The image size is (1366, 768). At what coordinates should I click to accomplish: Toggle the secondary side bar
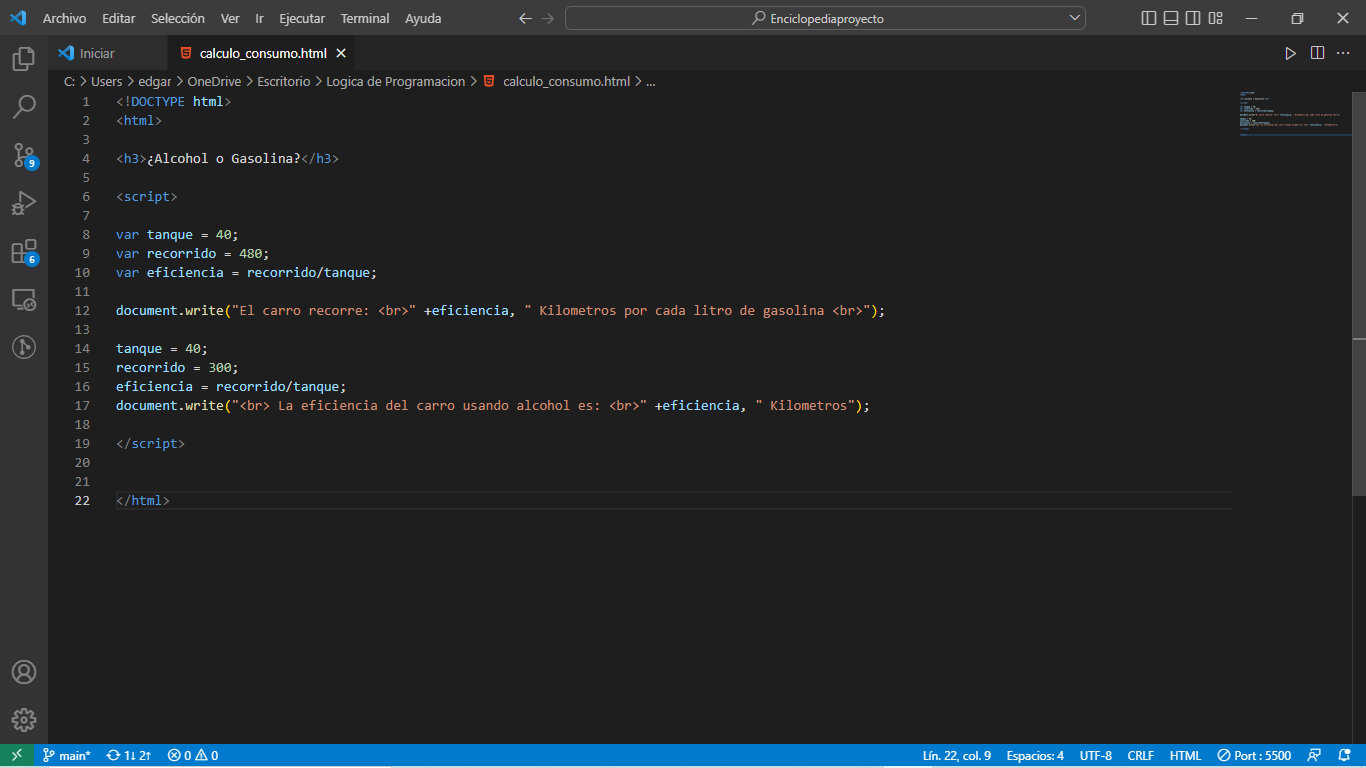(1193, 18)
